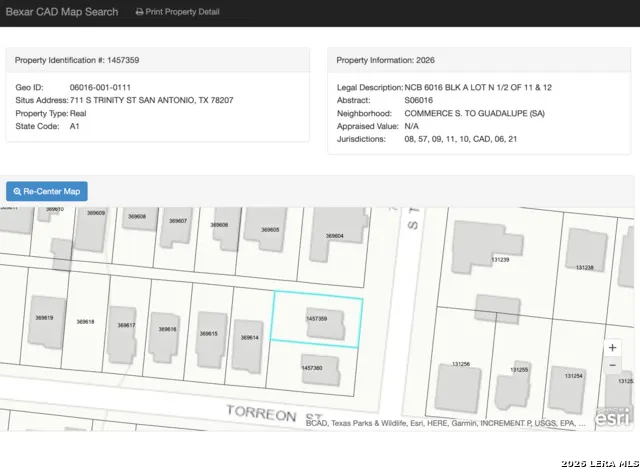
Task: Click parcel 131254 on the map
Action: pos(573,375)
